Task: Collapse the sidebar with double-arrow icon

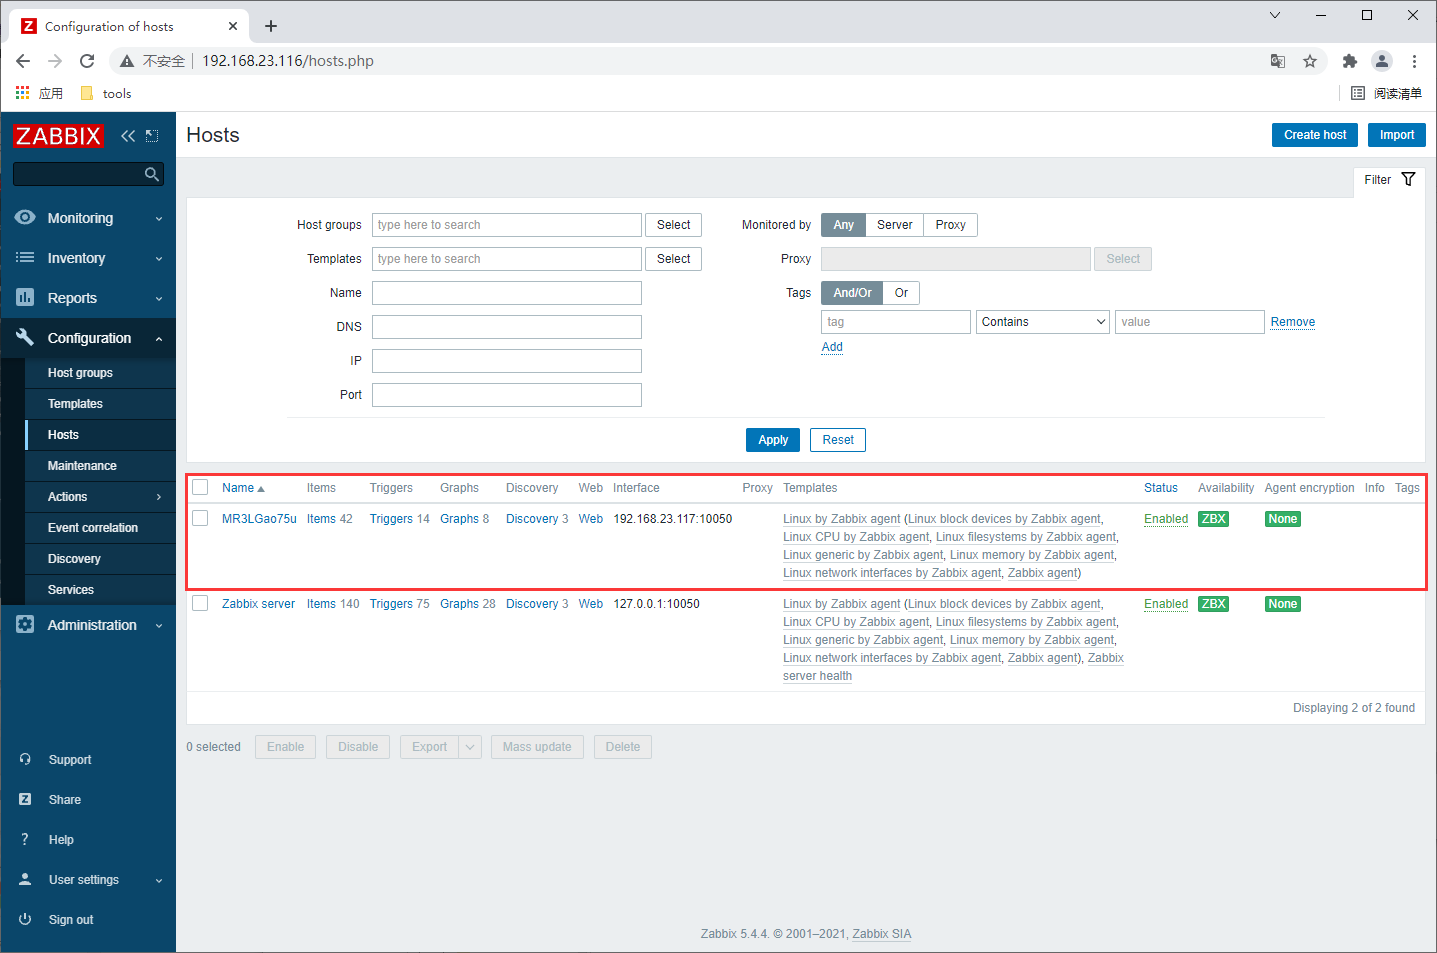Action: click(128, 135)
